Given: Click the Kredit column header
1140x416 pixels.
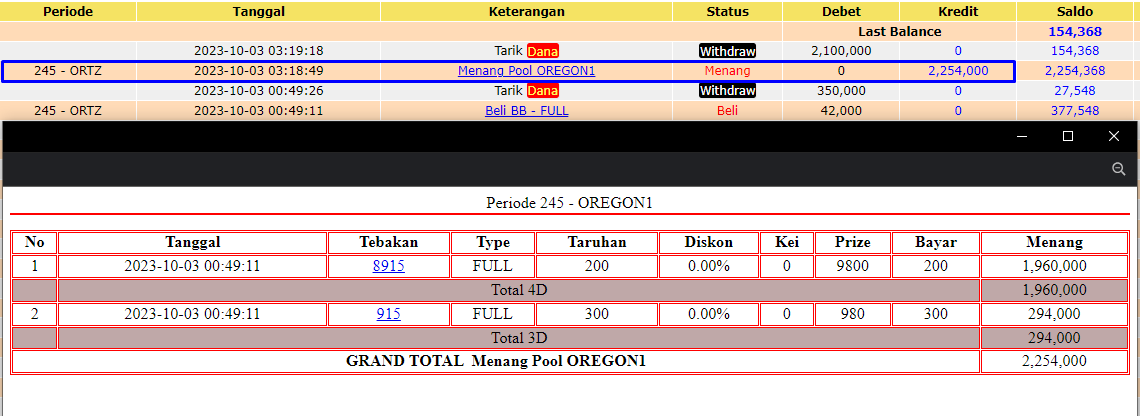Looking at the screenshot, I should (958, 12).
